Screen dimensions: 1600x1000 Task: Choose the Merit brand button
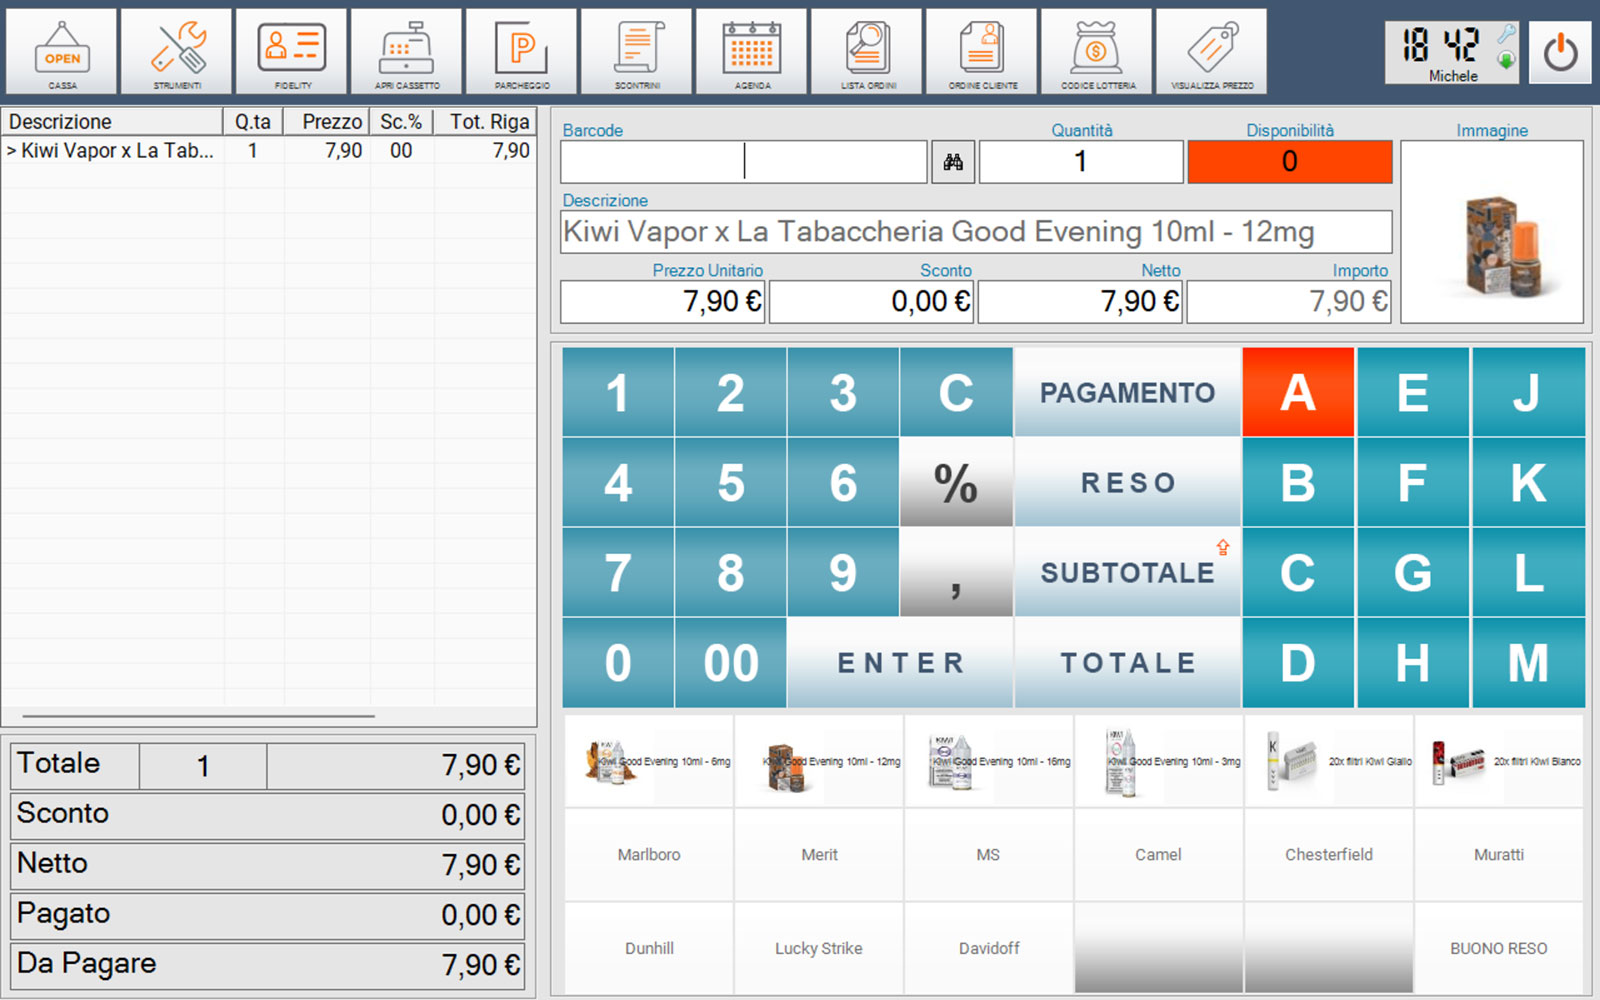tap(819, 854)
